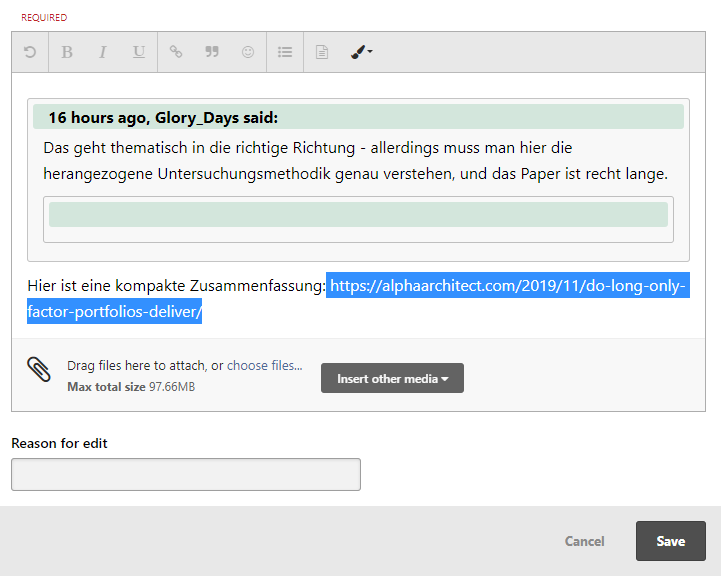Insert a link with the chain icon
The image size is (721, 580).
(176, 52)
